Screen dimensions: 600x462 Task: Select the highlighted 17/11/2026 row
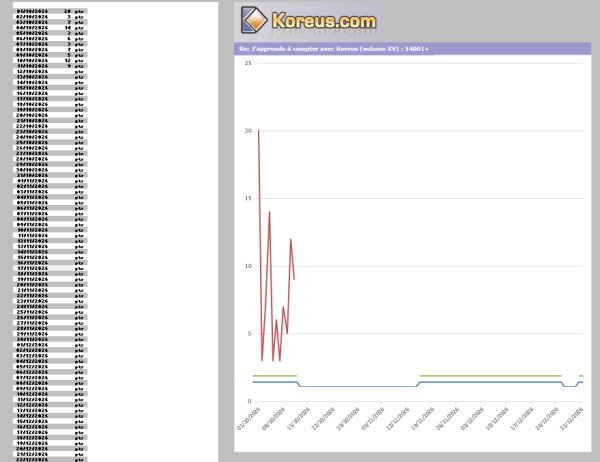coord(50,268)
